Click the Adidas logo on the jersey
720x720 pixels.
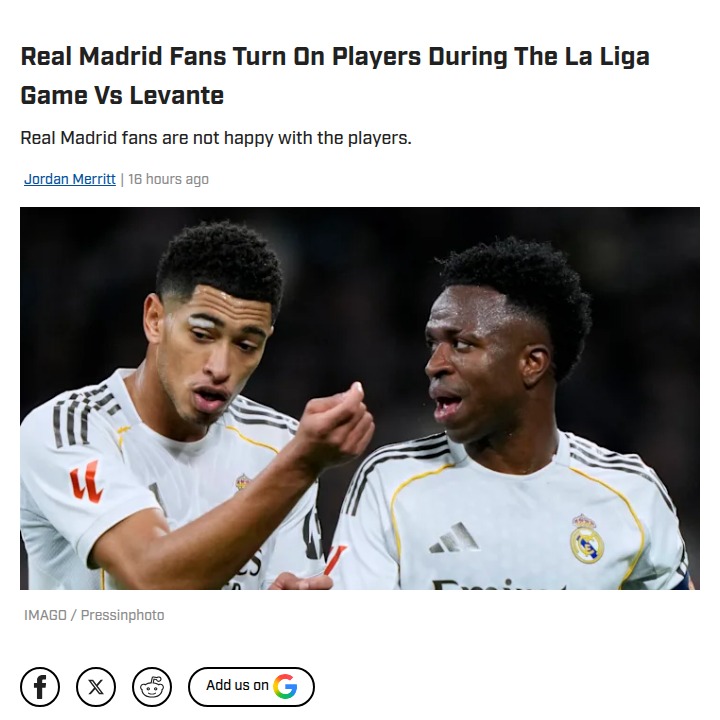coord(454,537)
